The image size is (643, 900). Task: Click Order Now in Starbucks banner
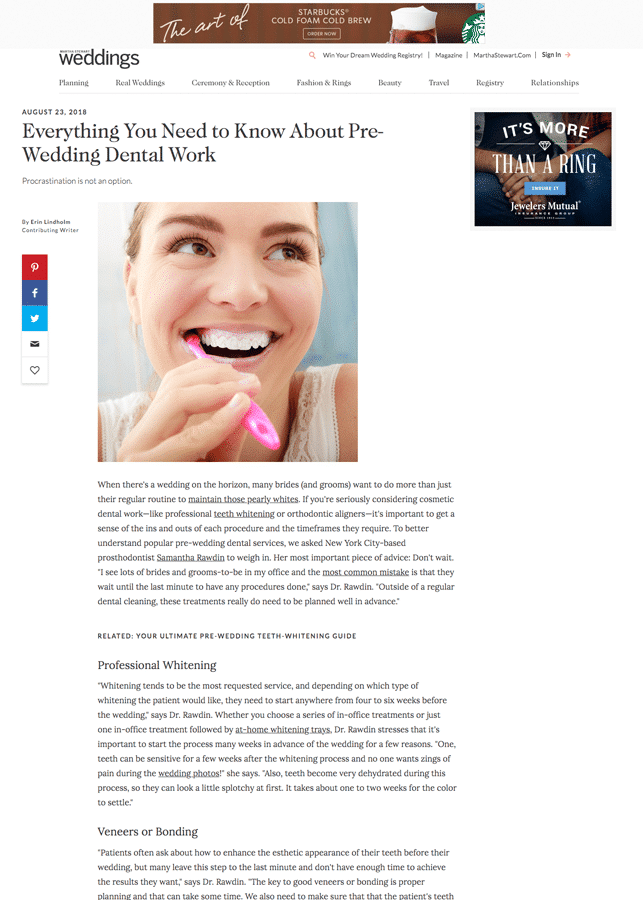click(x=322, y=34)
